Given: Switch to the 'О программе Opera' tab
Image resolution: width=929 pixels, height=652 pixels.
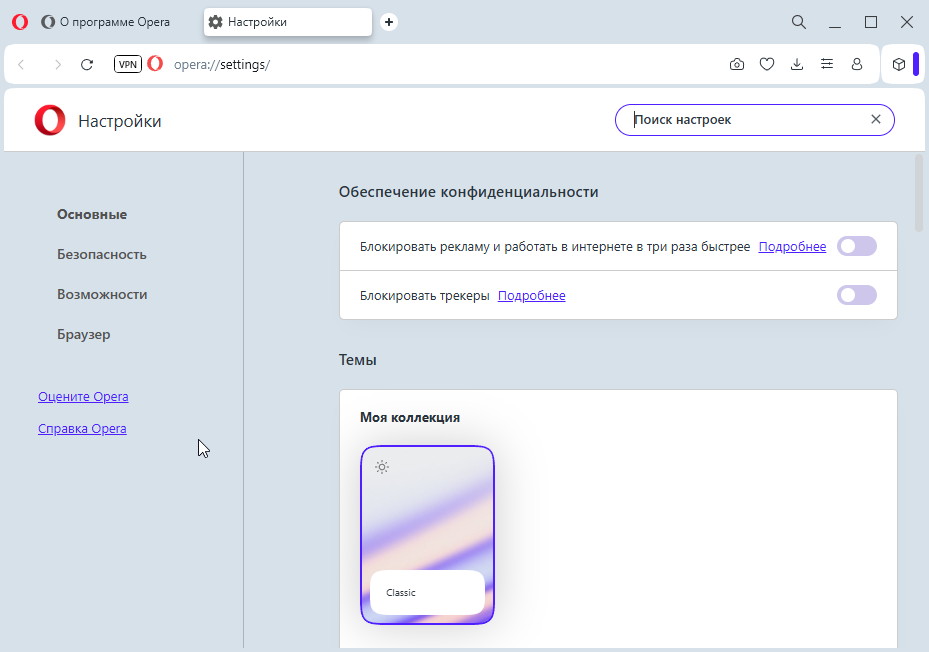Looking at the screenshot, I should click(105, 22).
